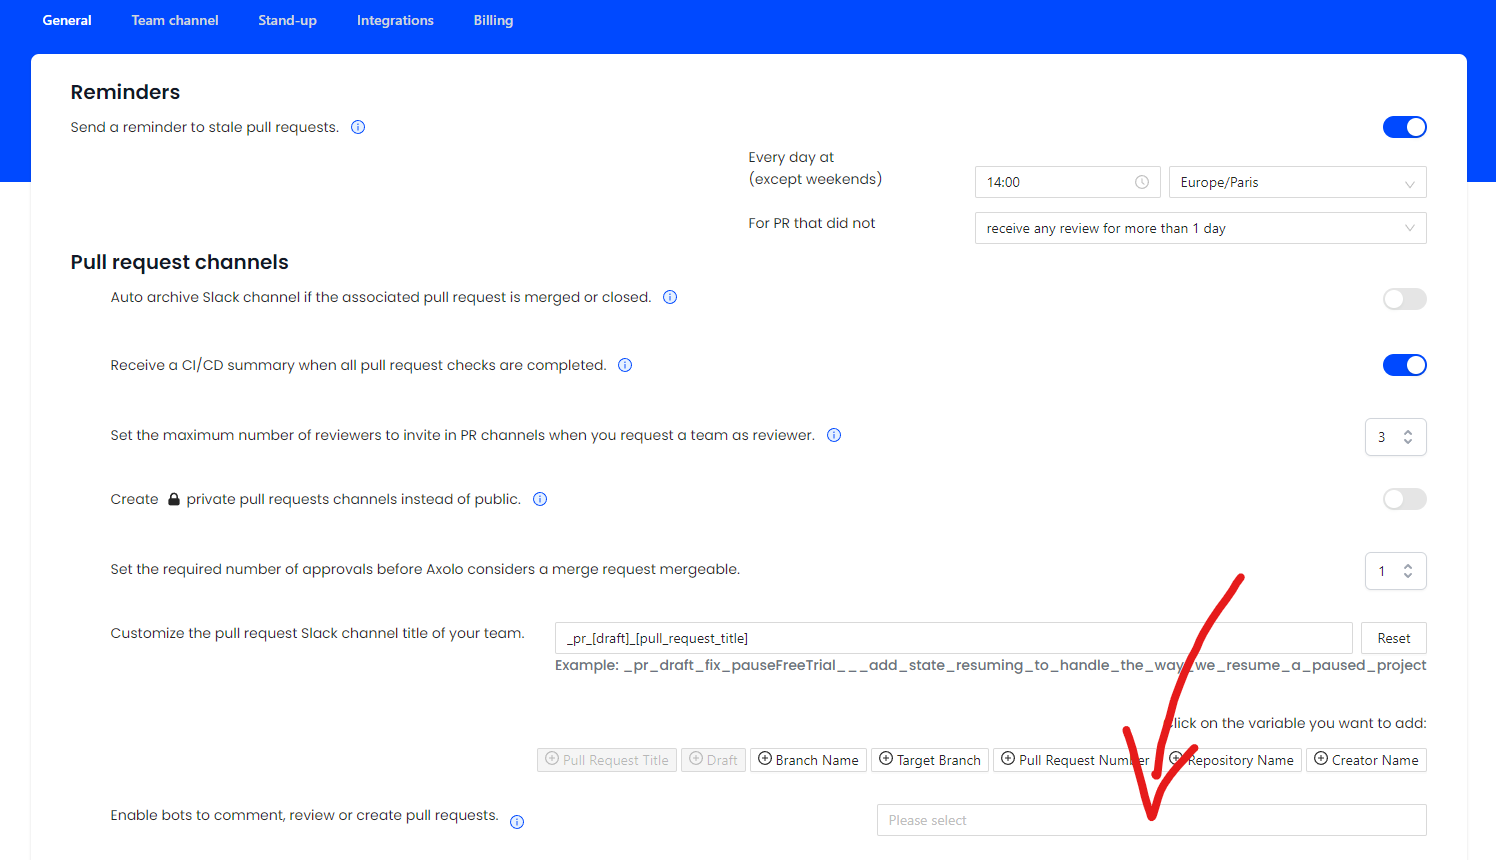Image resolution: width=1496 pixels, height=860 pixels.
Task: Click info icon next to stale pull requests reminder
Action: (358, 127)
